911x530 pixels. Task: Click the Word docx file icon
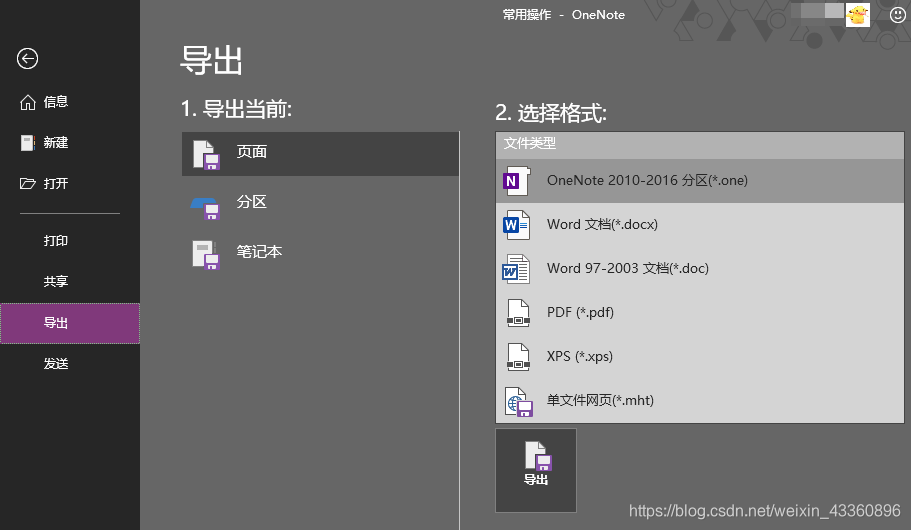click(517, 225)
